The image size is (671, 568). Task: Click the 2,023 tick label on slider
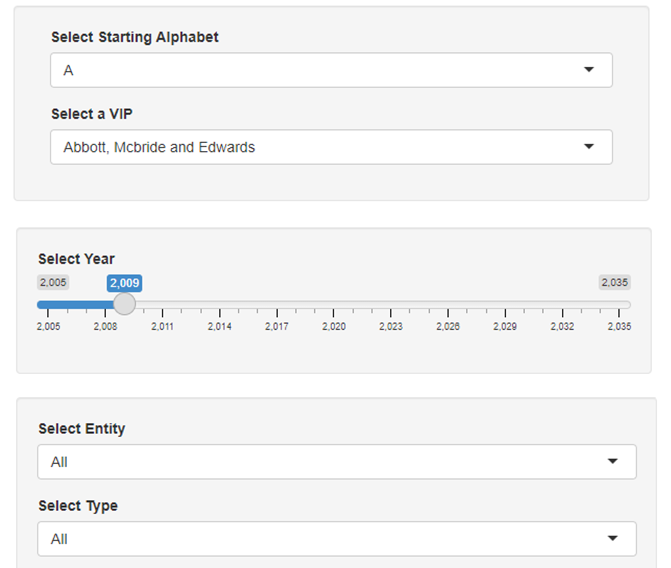pos(391,326)
